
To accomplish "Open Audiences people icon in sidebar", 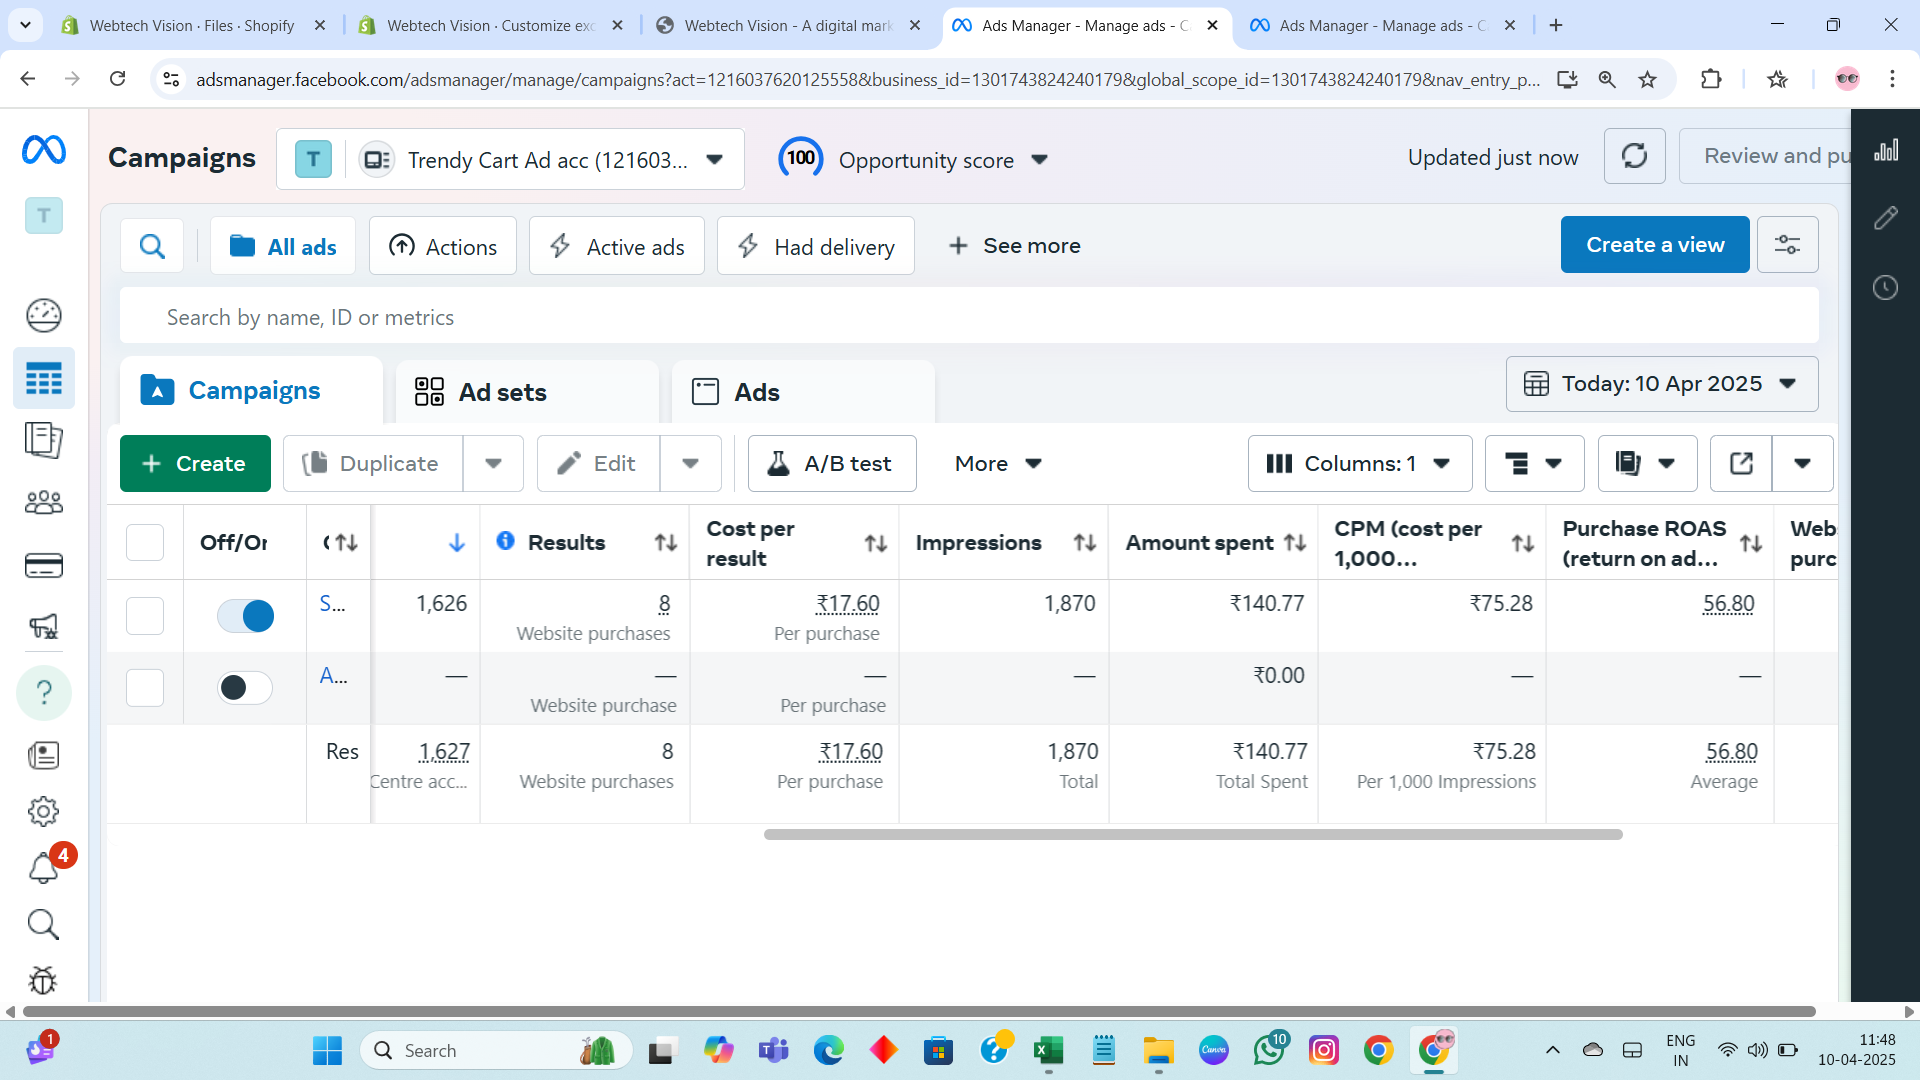I will [x=43, y=502].
